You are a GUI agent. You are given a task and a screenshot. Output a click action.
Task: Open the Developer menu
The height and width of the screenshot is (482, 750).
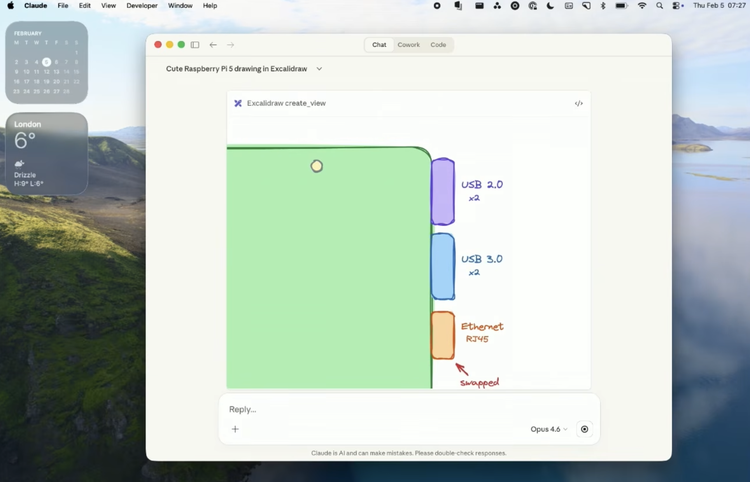[141, 6]
